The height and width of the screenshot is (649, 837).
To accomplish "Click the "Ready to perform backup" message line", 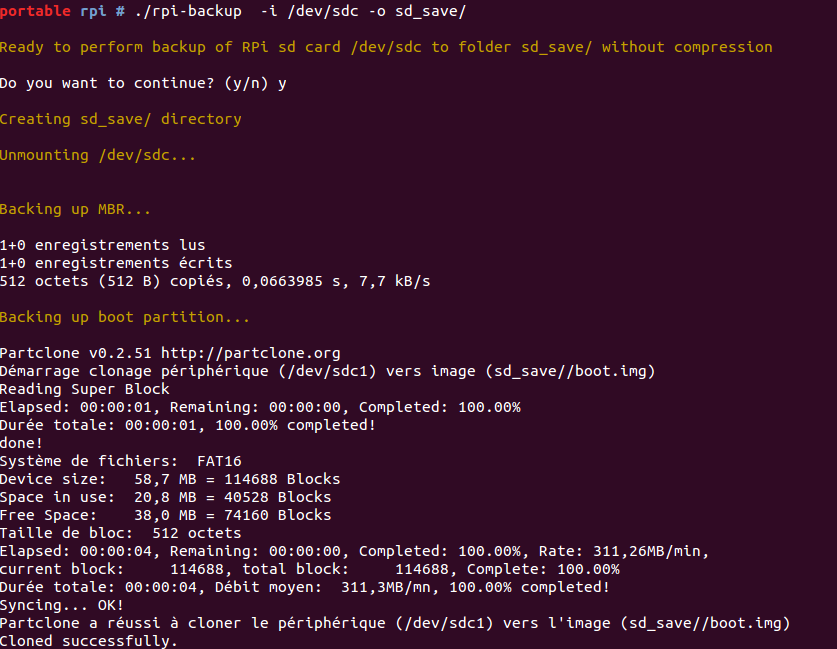I will point(386,47).
